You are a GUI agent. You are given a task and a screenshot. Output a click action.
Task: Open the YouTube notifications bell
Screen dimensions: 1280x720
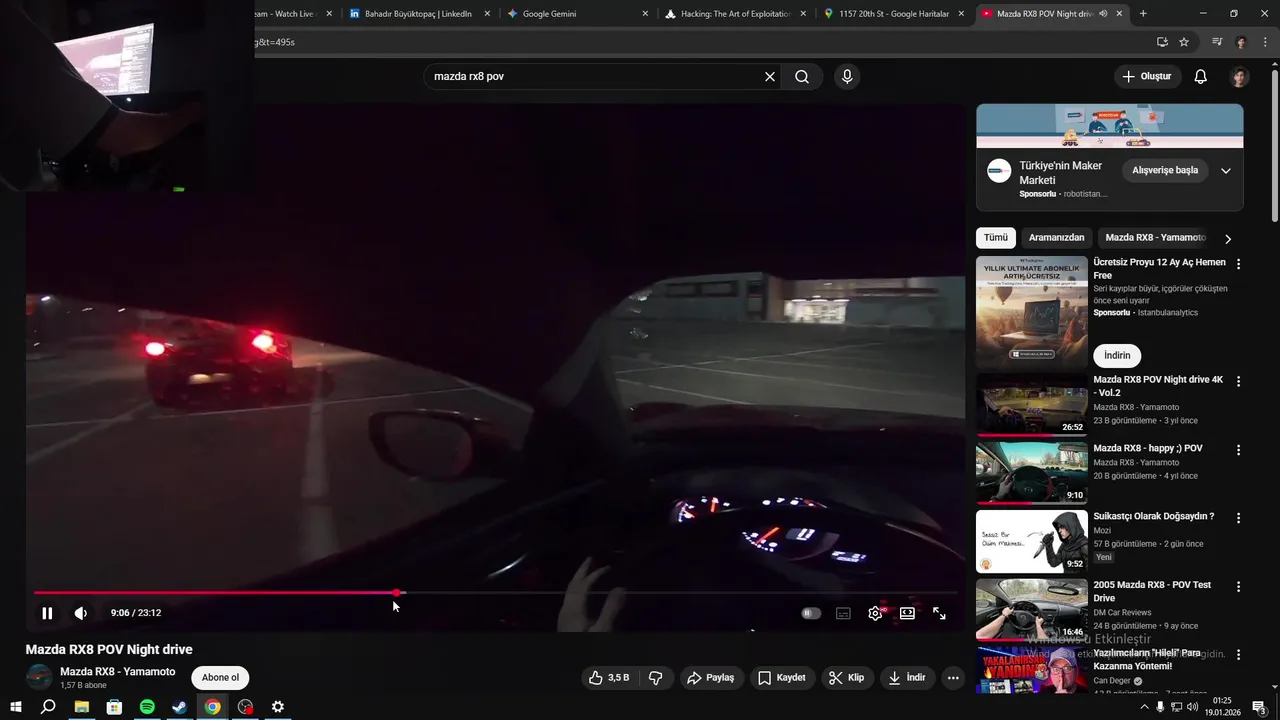(1201, 76)
